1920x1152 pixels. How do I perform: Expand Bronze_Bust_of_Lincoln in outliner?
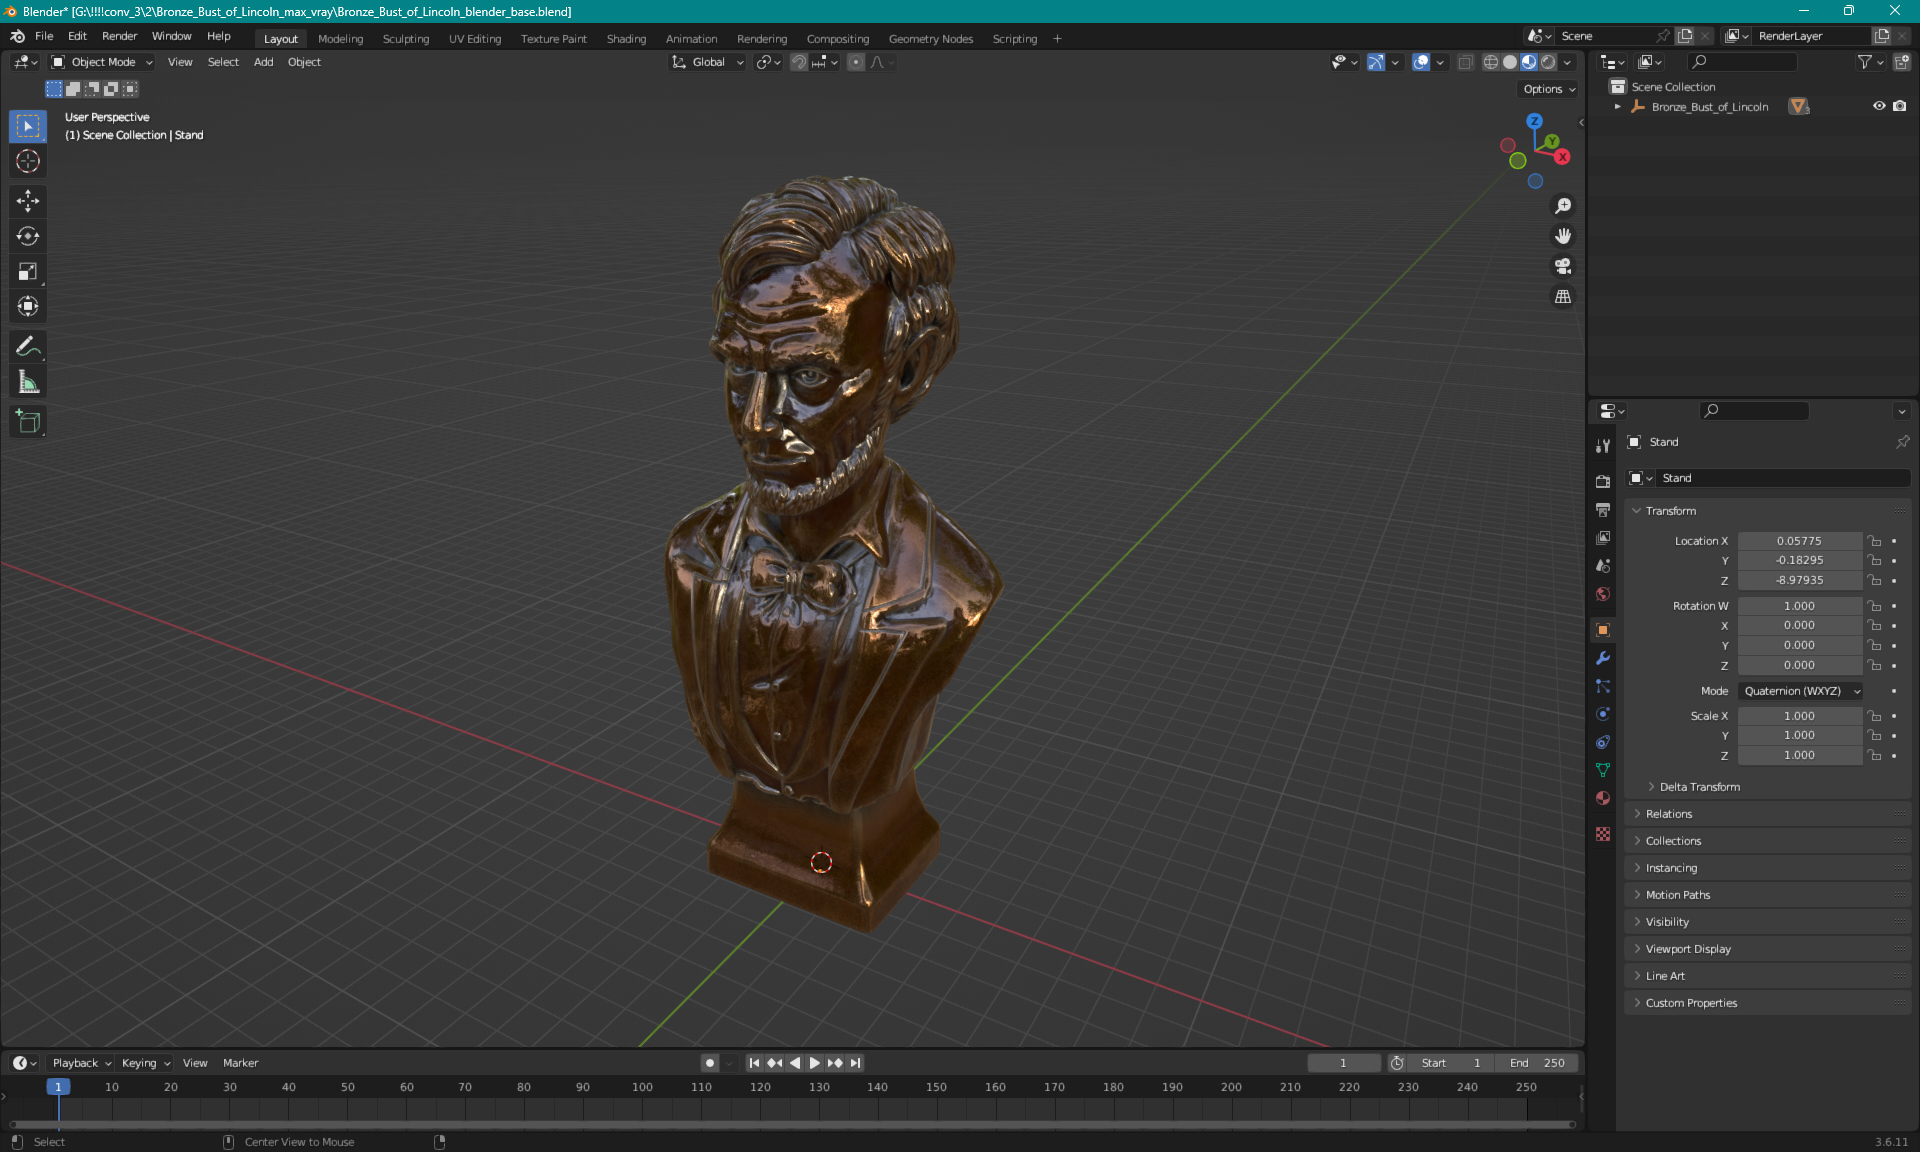(x=1617, y=107)
